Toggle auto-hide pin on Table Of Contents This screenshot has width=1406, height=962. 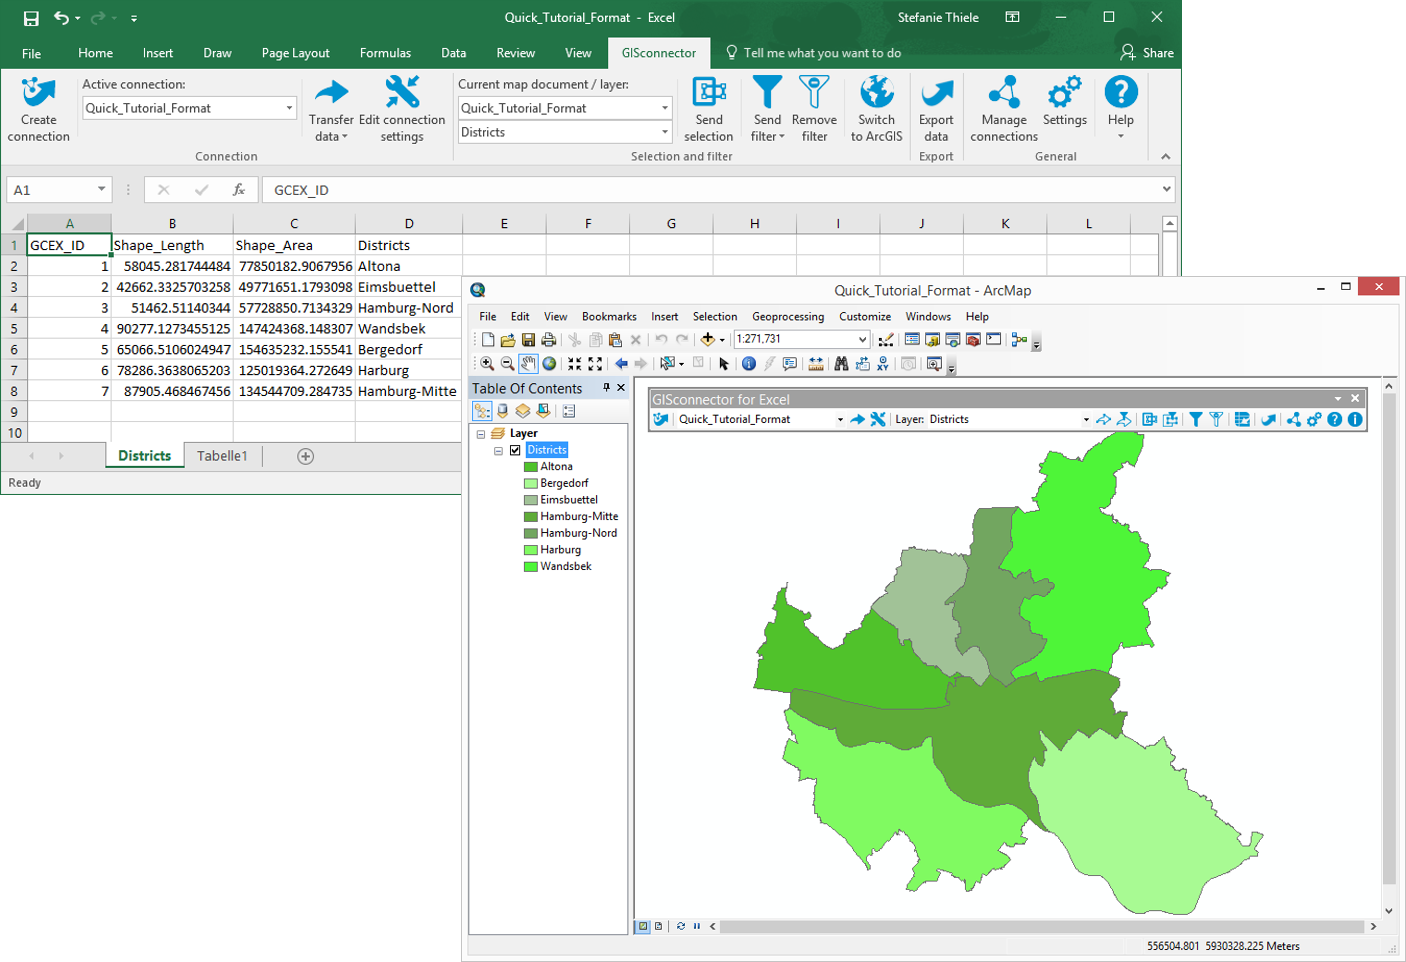(606, 388)
